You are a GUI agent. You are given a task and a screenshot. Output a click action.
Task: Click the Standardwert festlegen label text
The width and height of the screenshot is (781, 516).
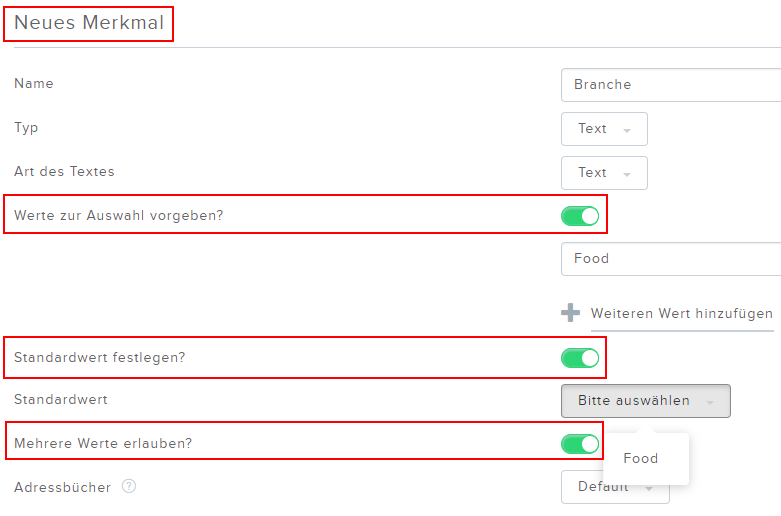(99, 358)
